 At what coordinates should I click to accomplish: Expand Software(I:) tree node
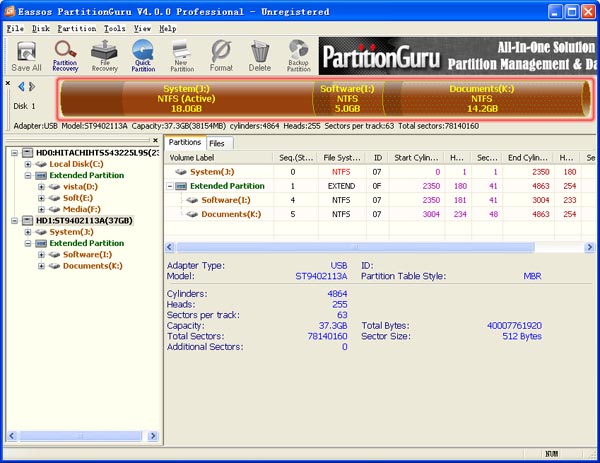coord(41,255)
